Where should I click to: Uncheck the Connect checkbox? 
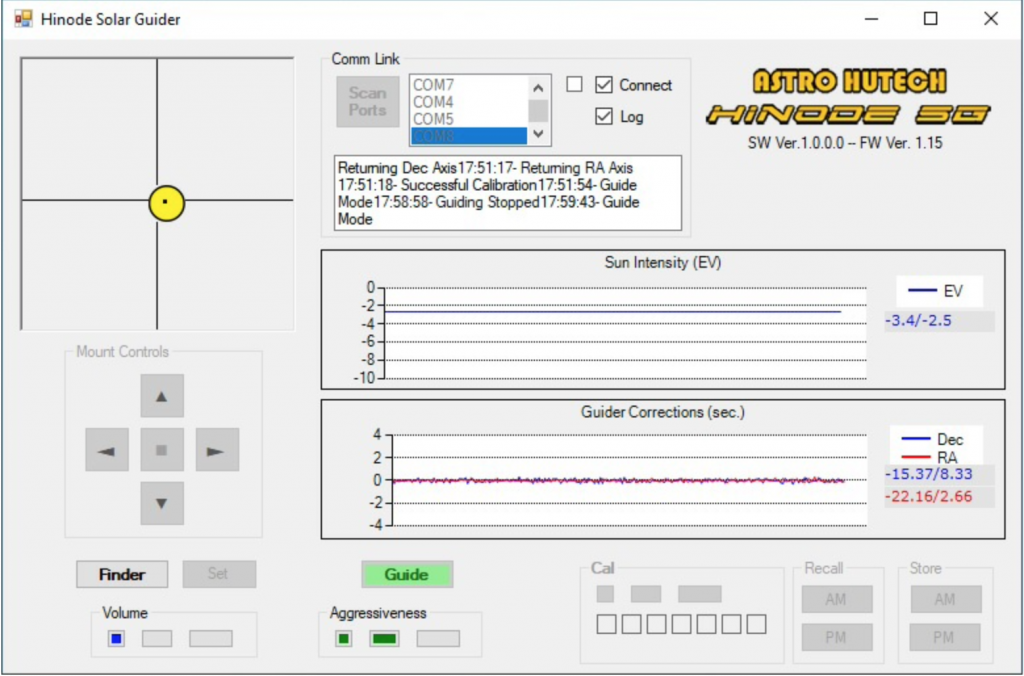click(x=604, y=85)
